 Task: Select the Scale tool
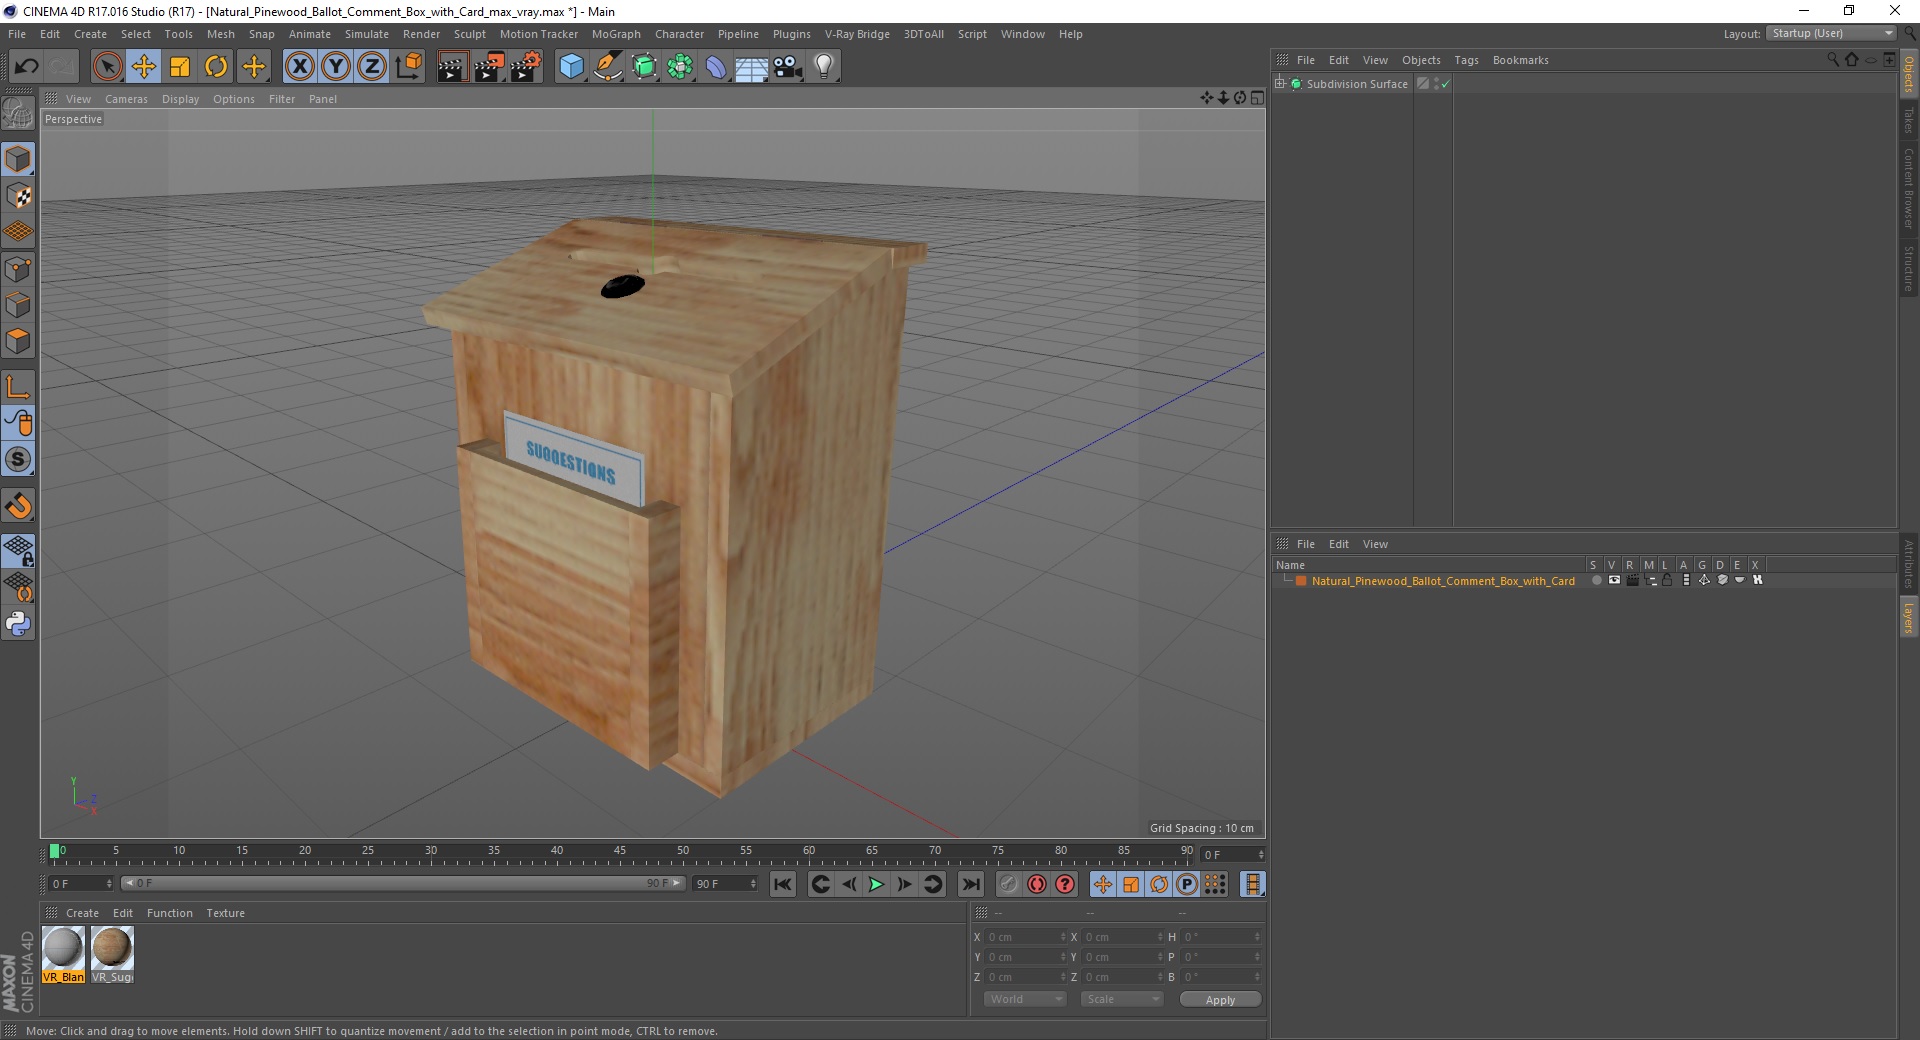180,67
